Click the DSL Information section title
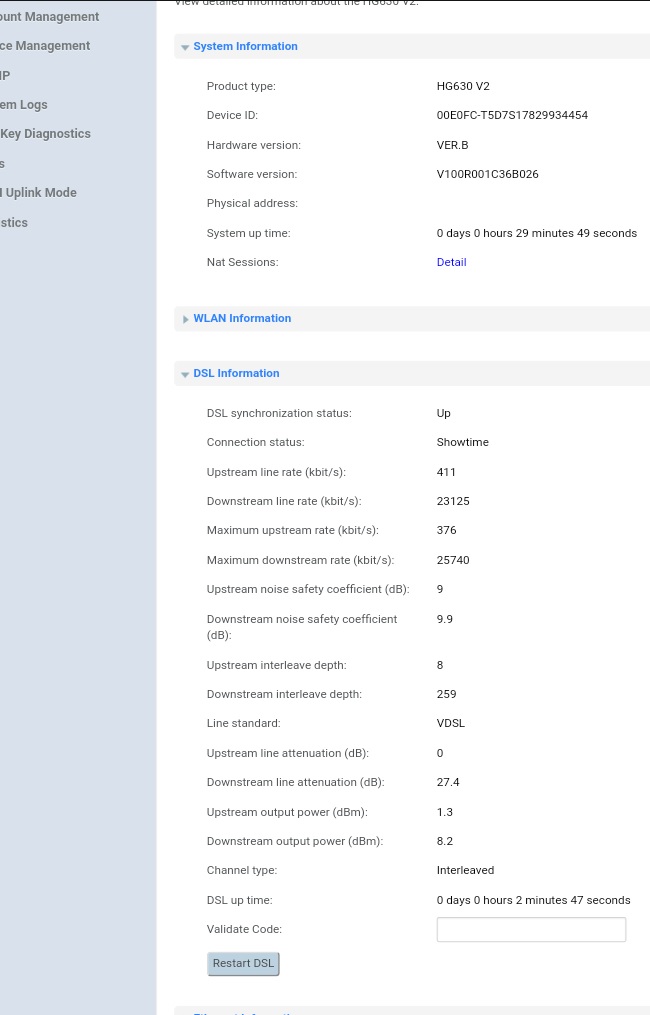Image resolution: width=650 pixels, height=1015 pixels. (236, 373)
